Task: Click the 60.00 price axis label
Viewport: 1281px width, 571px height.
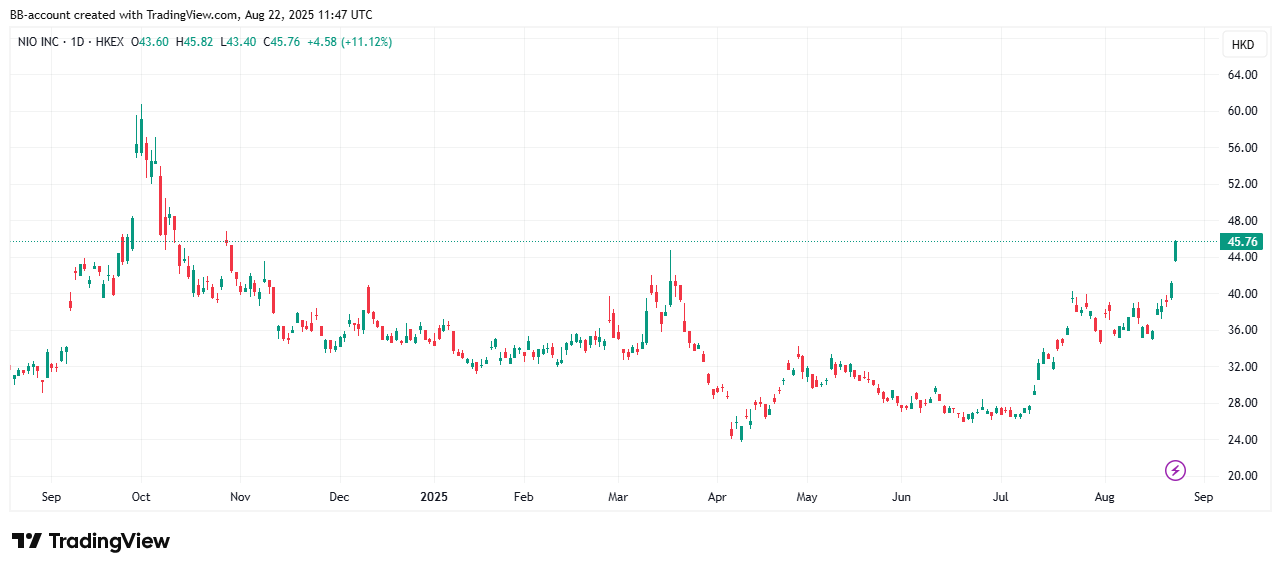Action: pos(1243,111)
